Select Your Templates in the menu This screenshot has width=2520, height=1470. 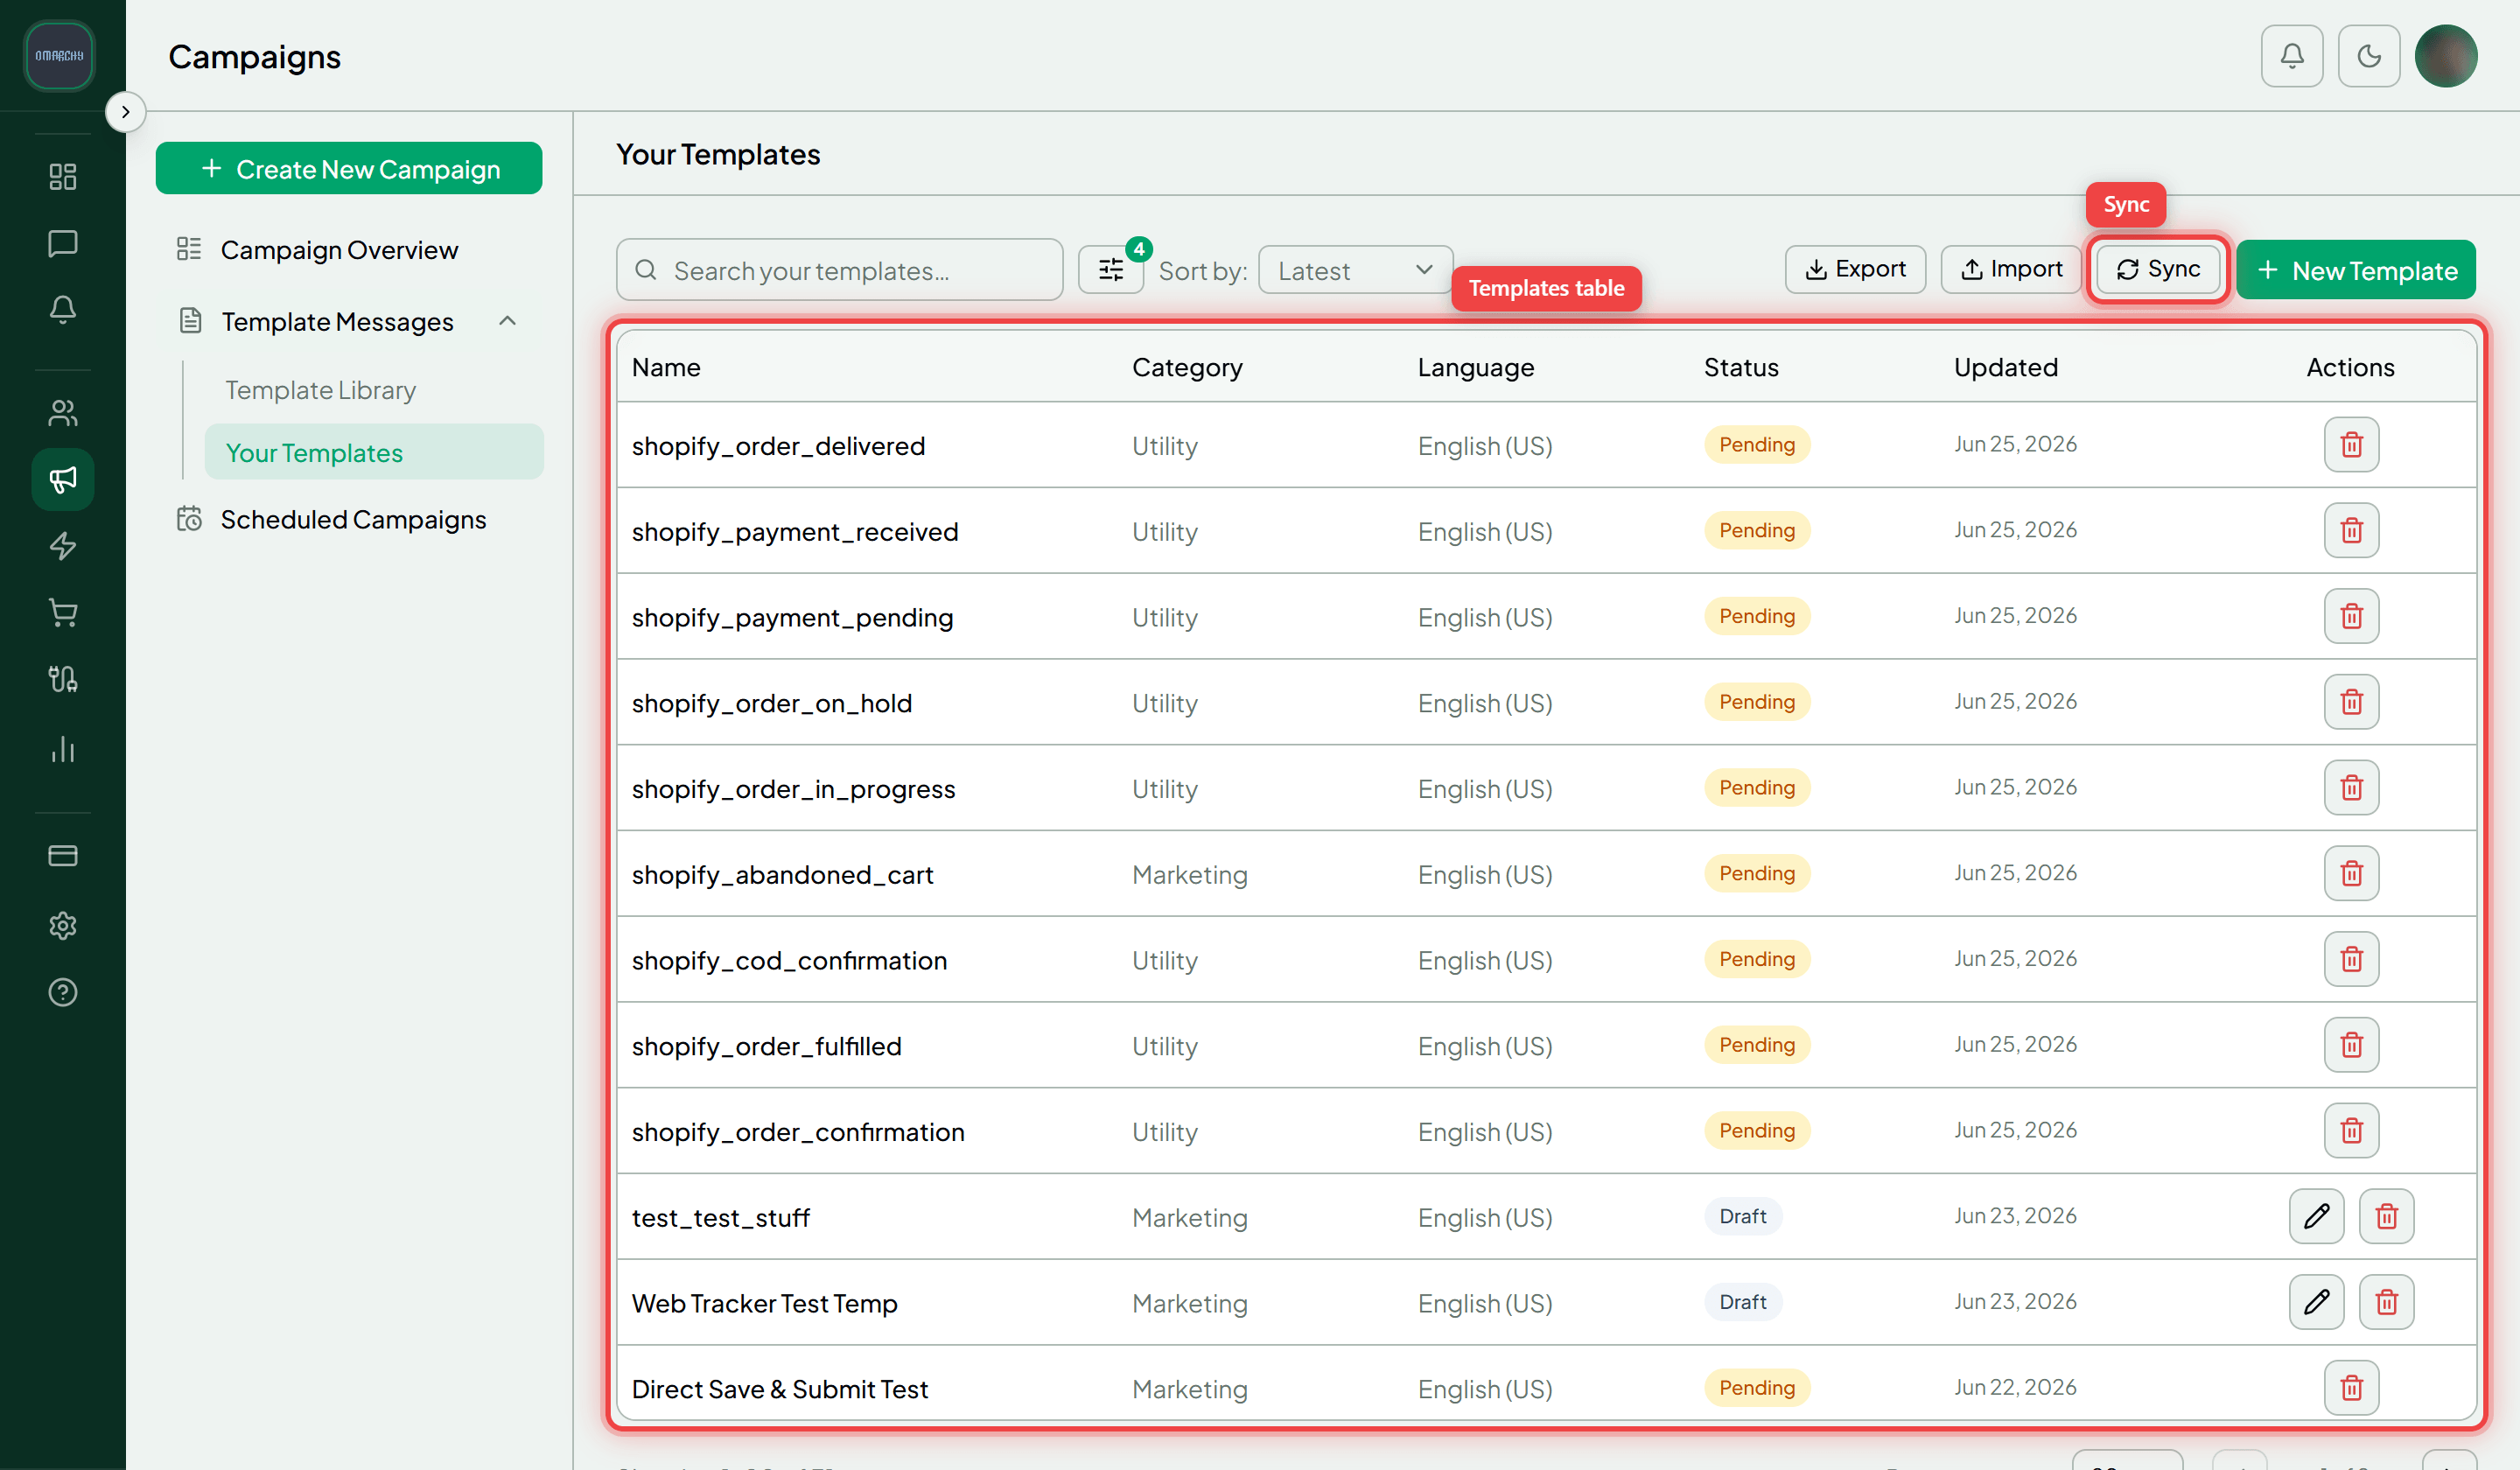coord(374,452)
